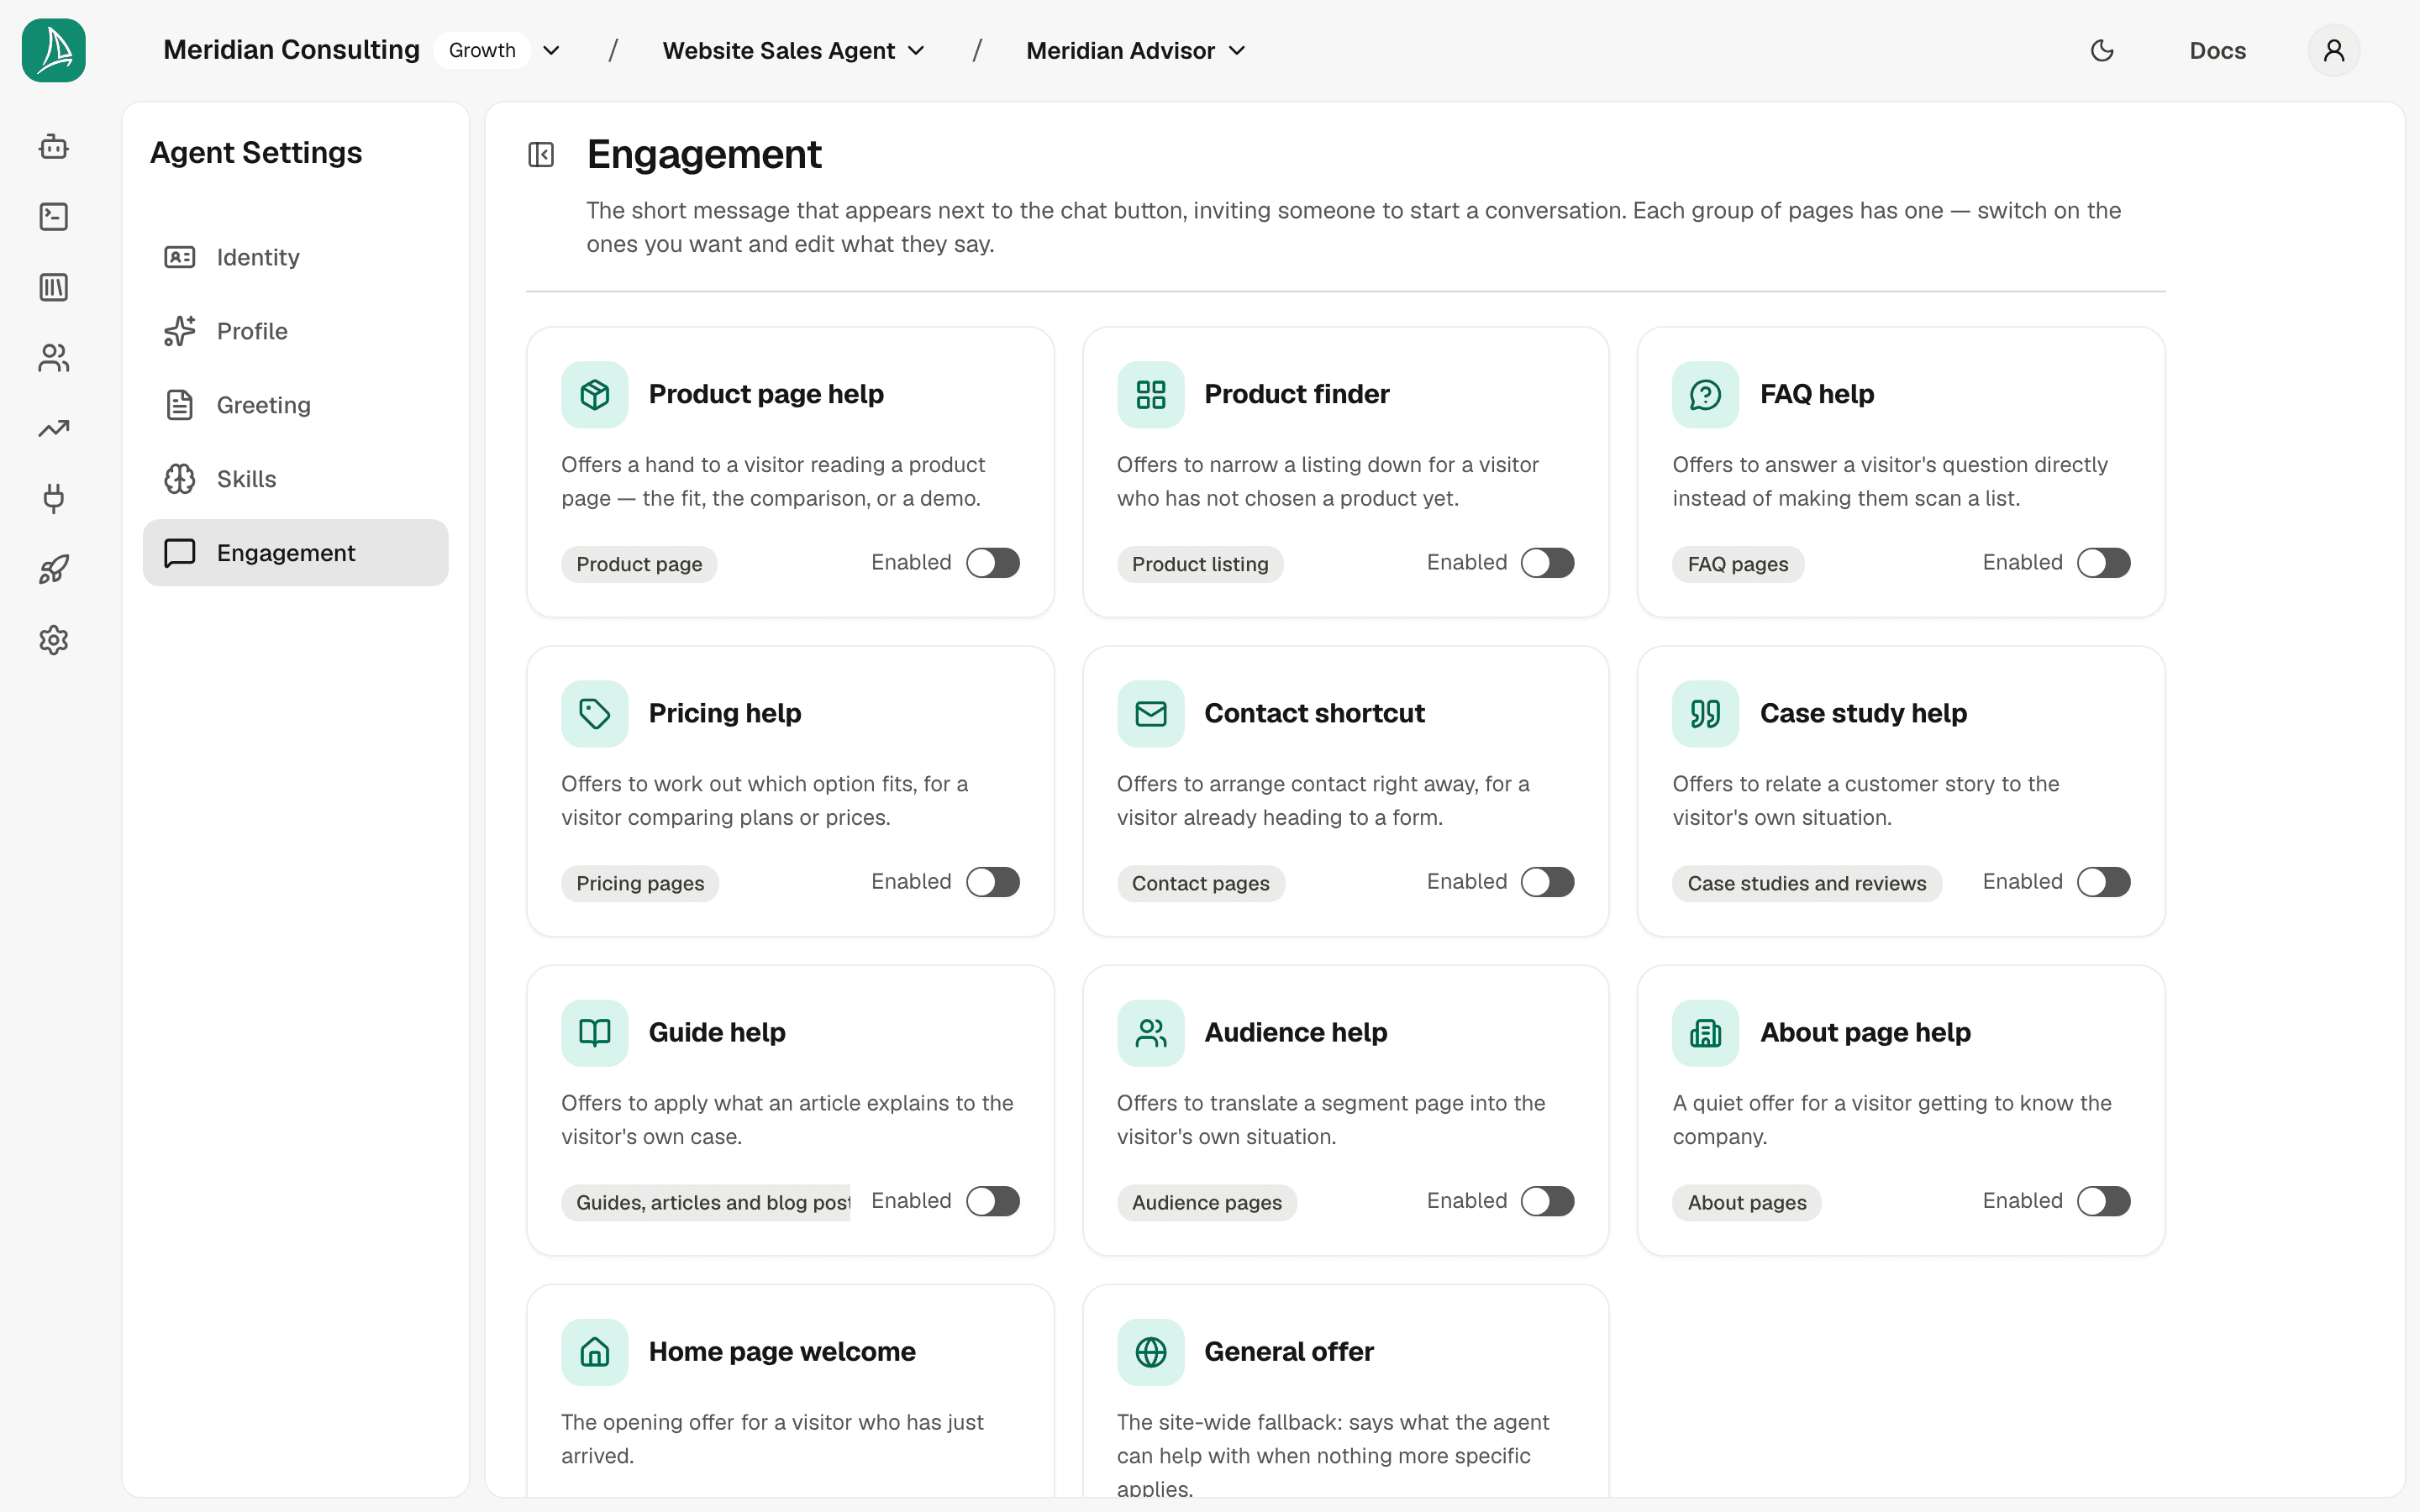Enable the About page help toggle
This screenshot has width=2420, height=1512.
coord(2104,1201)
